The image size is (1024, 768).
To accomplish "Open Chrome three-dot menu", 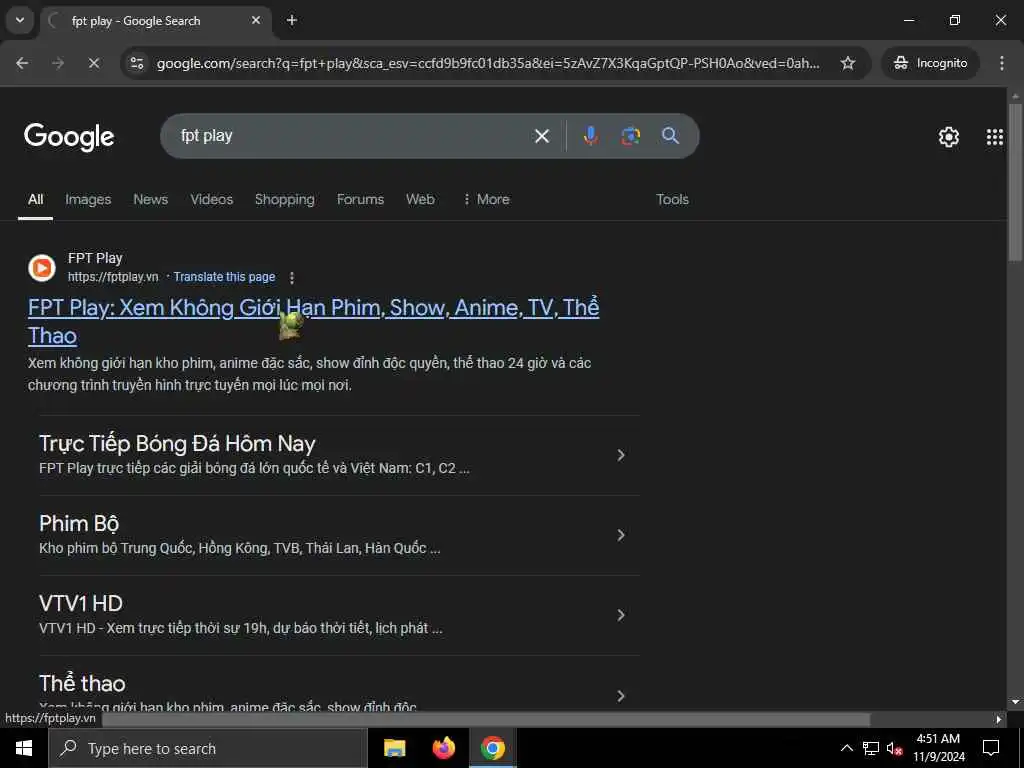I will point(1002,63).
